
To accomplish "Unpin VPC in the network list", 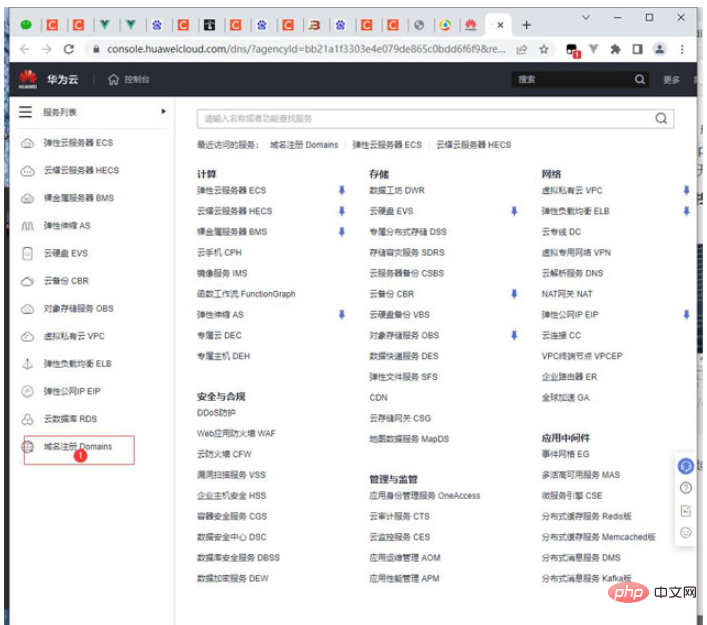I will point(686,190).
